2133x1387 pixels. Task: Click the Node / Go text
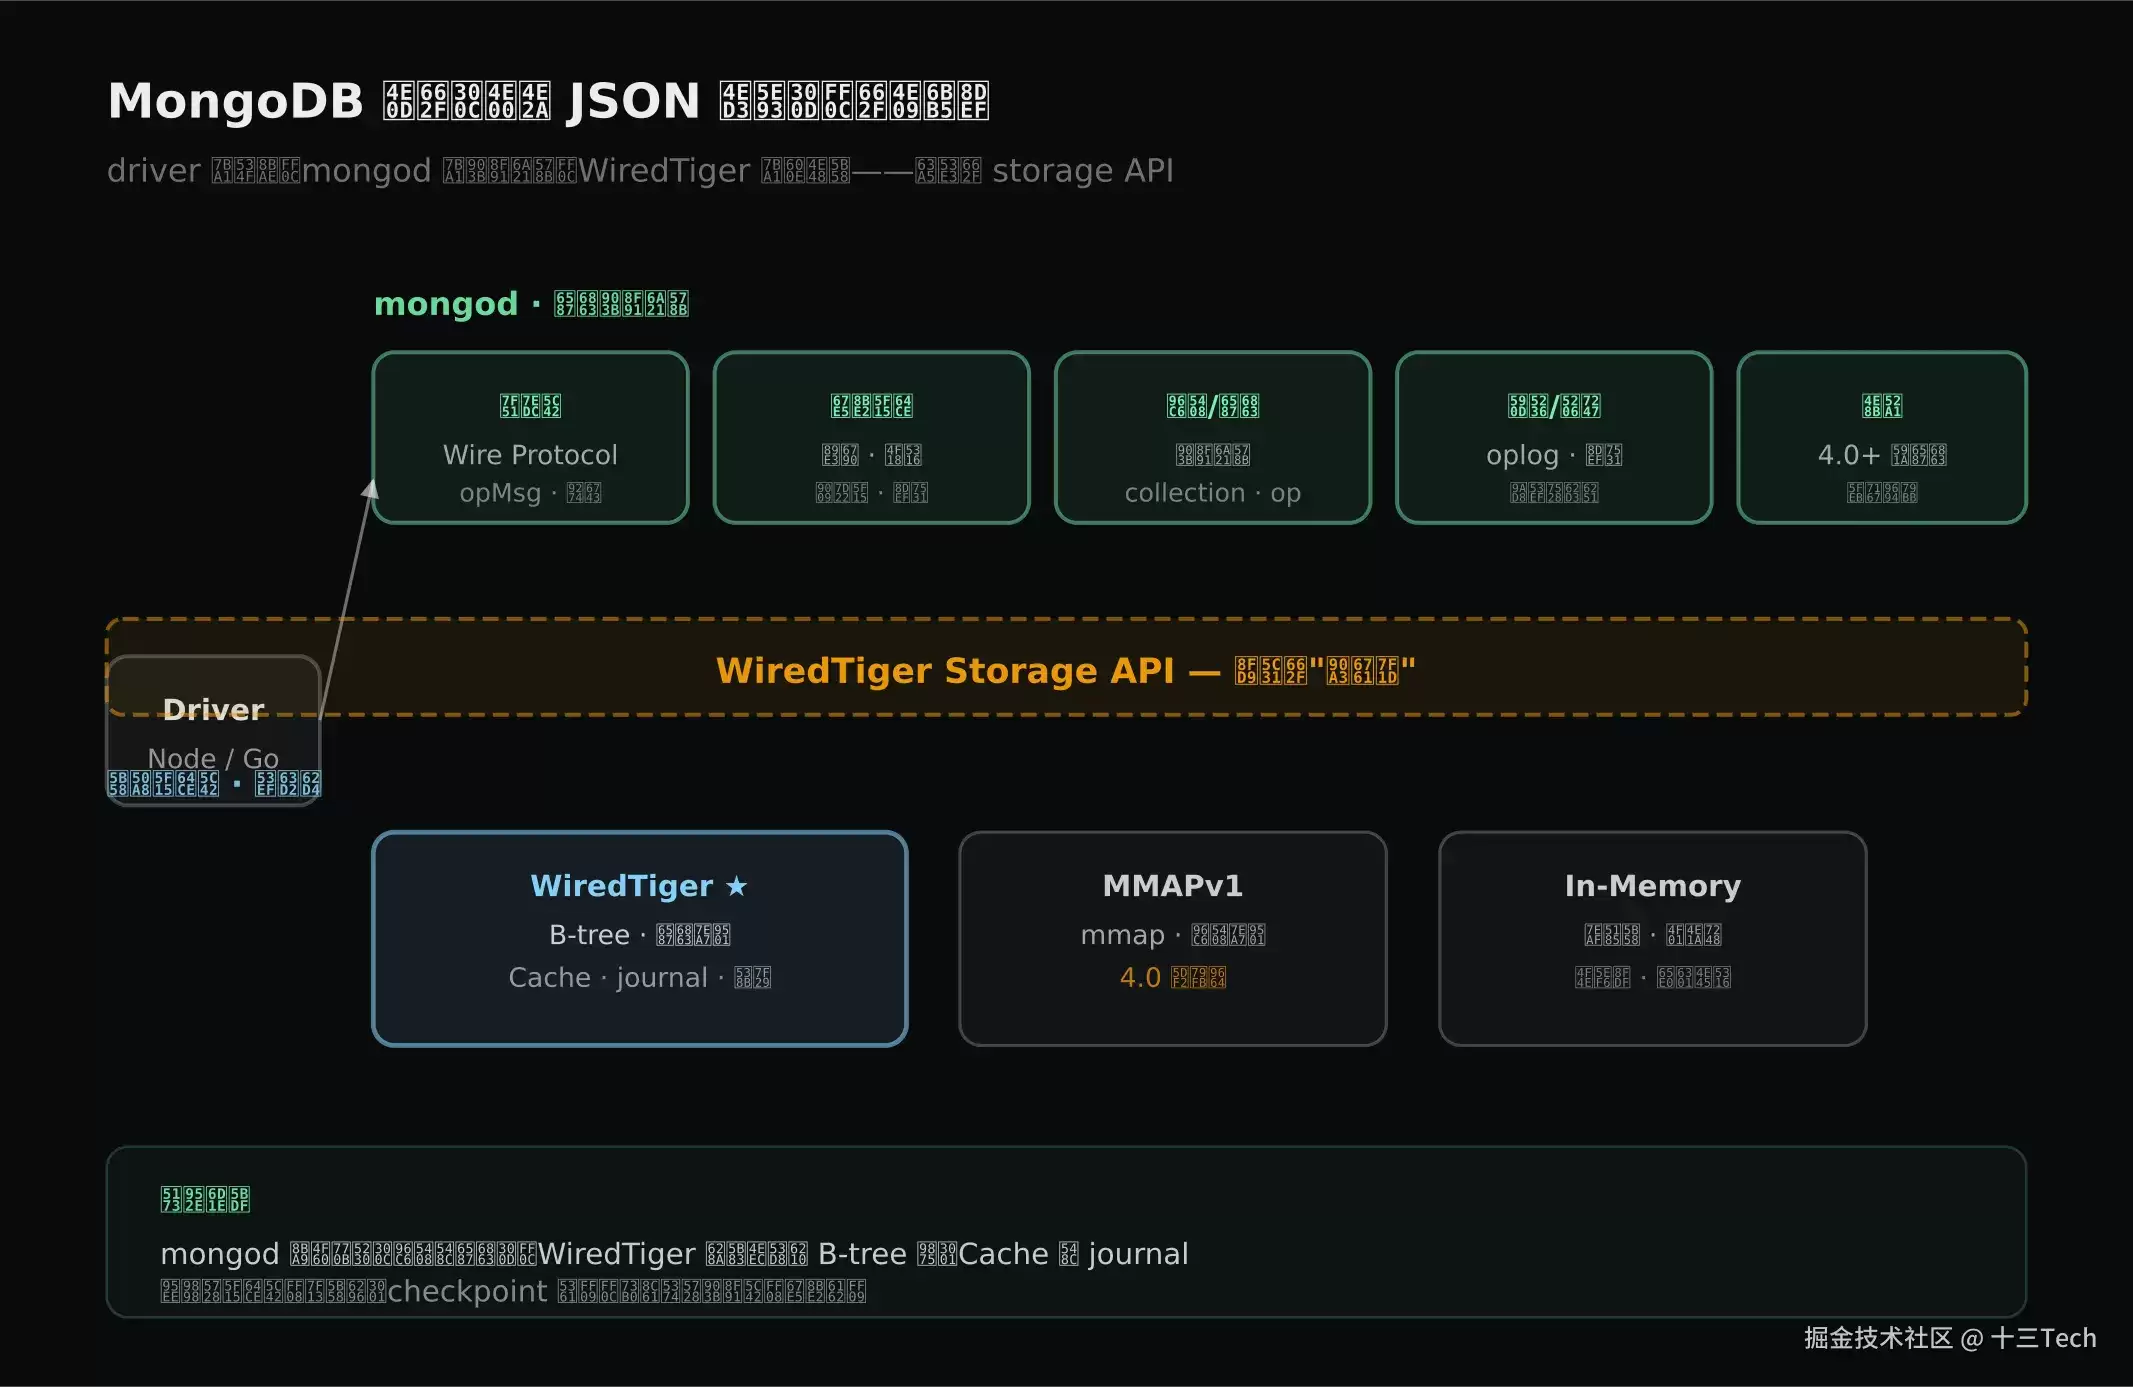[x=213, y=758]
